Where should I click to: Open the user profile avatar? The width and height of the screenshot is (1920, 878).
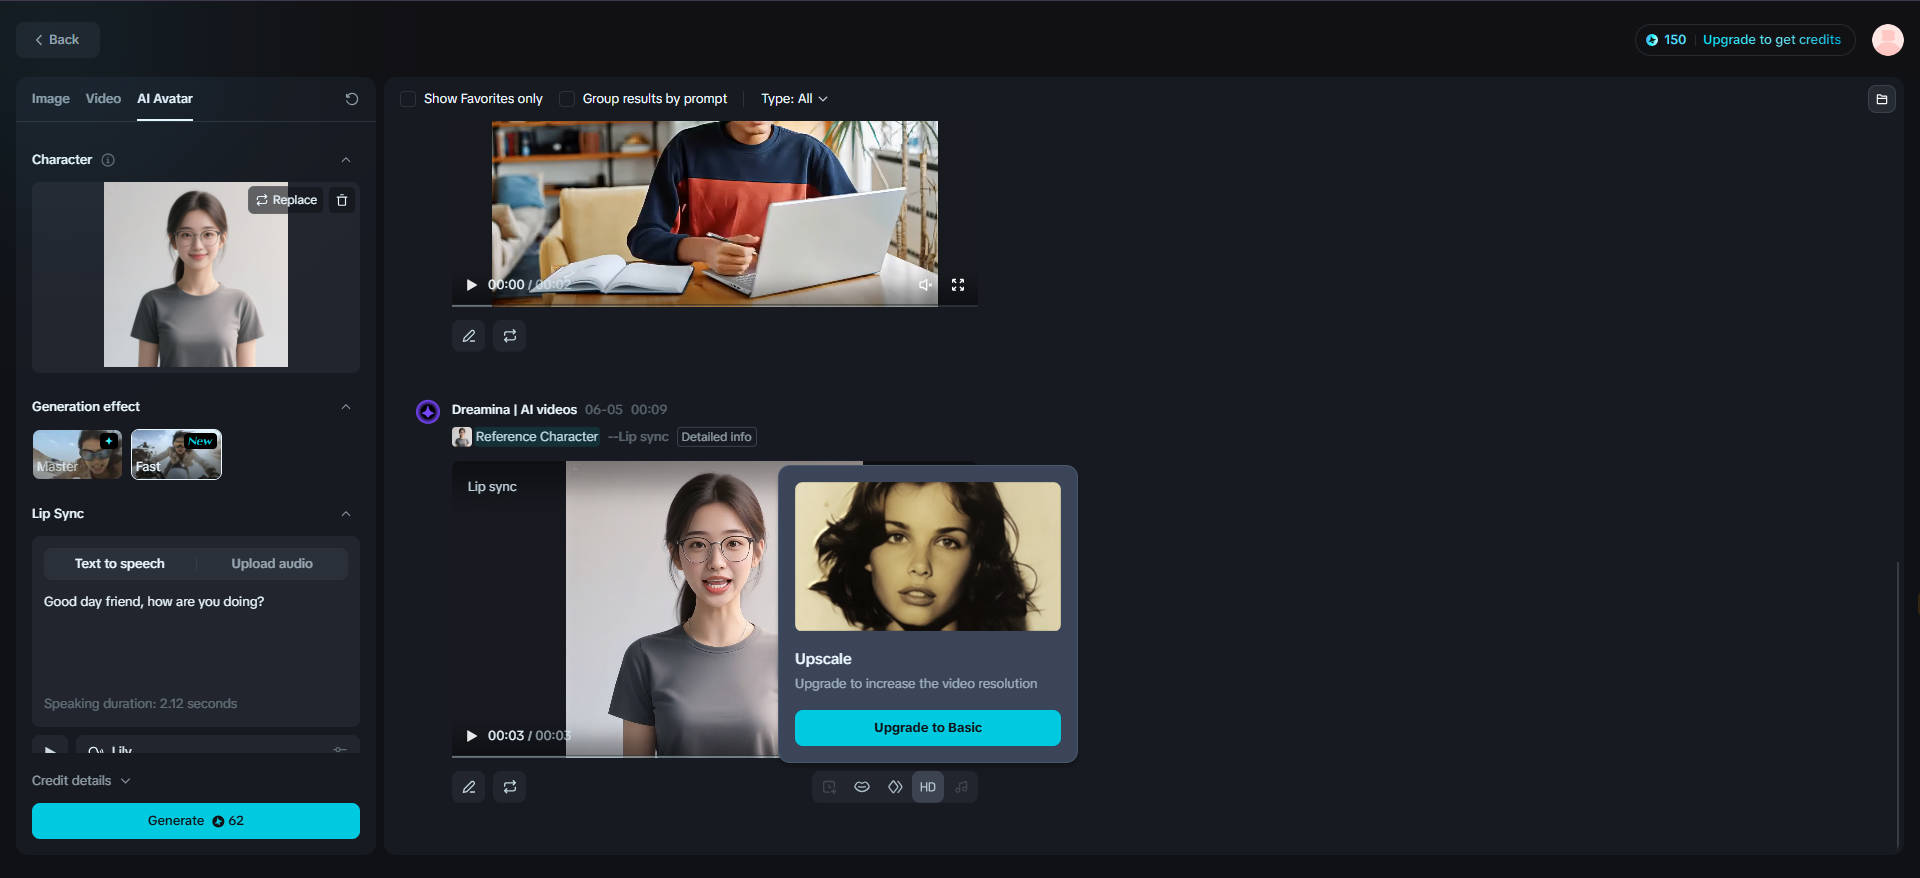[x=1888, y=40]
